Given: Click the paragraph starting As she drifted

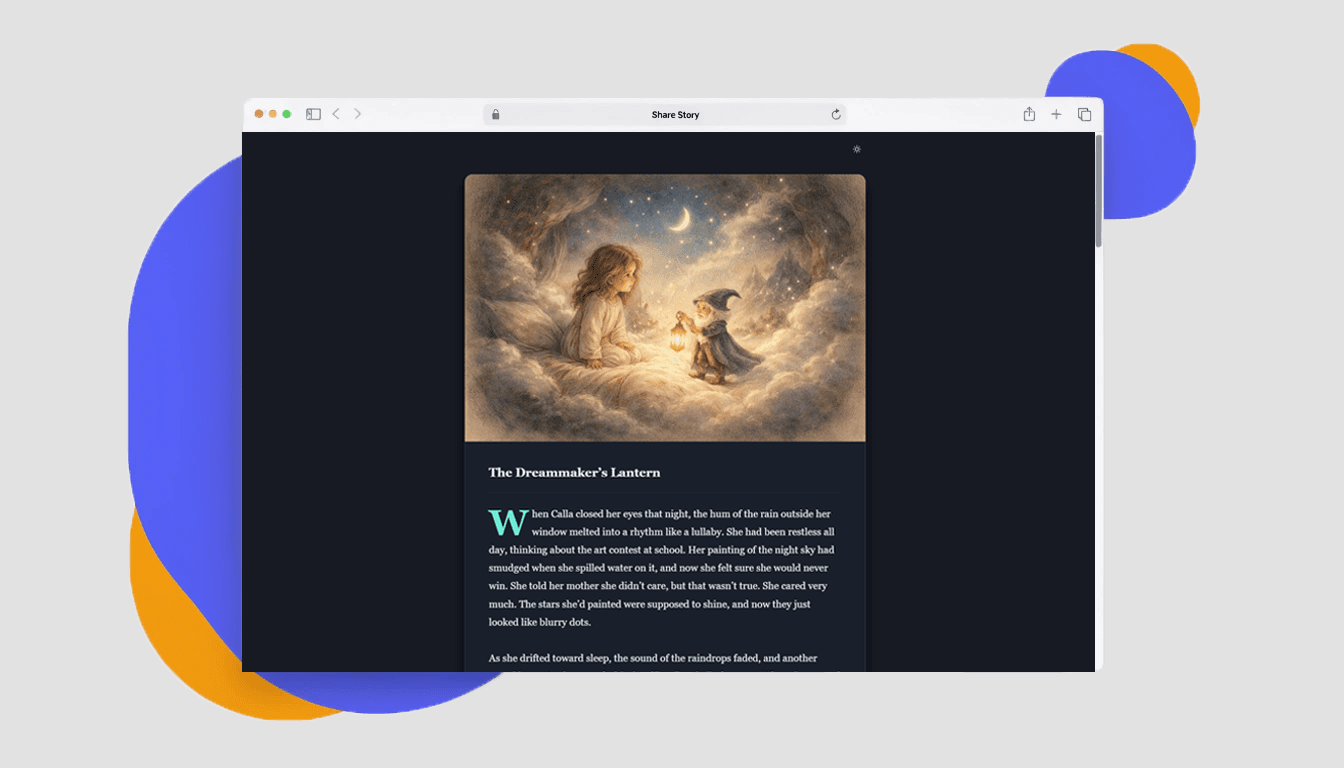Looking at the screenshot, I should pyautogui.click(x=651, y=658).
